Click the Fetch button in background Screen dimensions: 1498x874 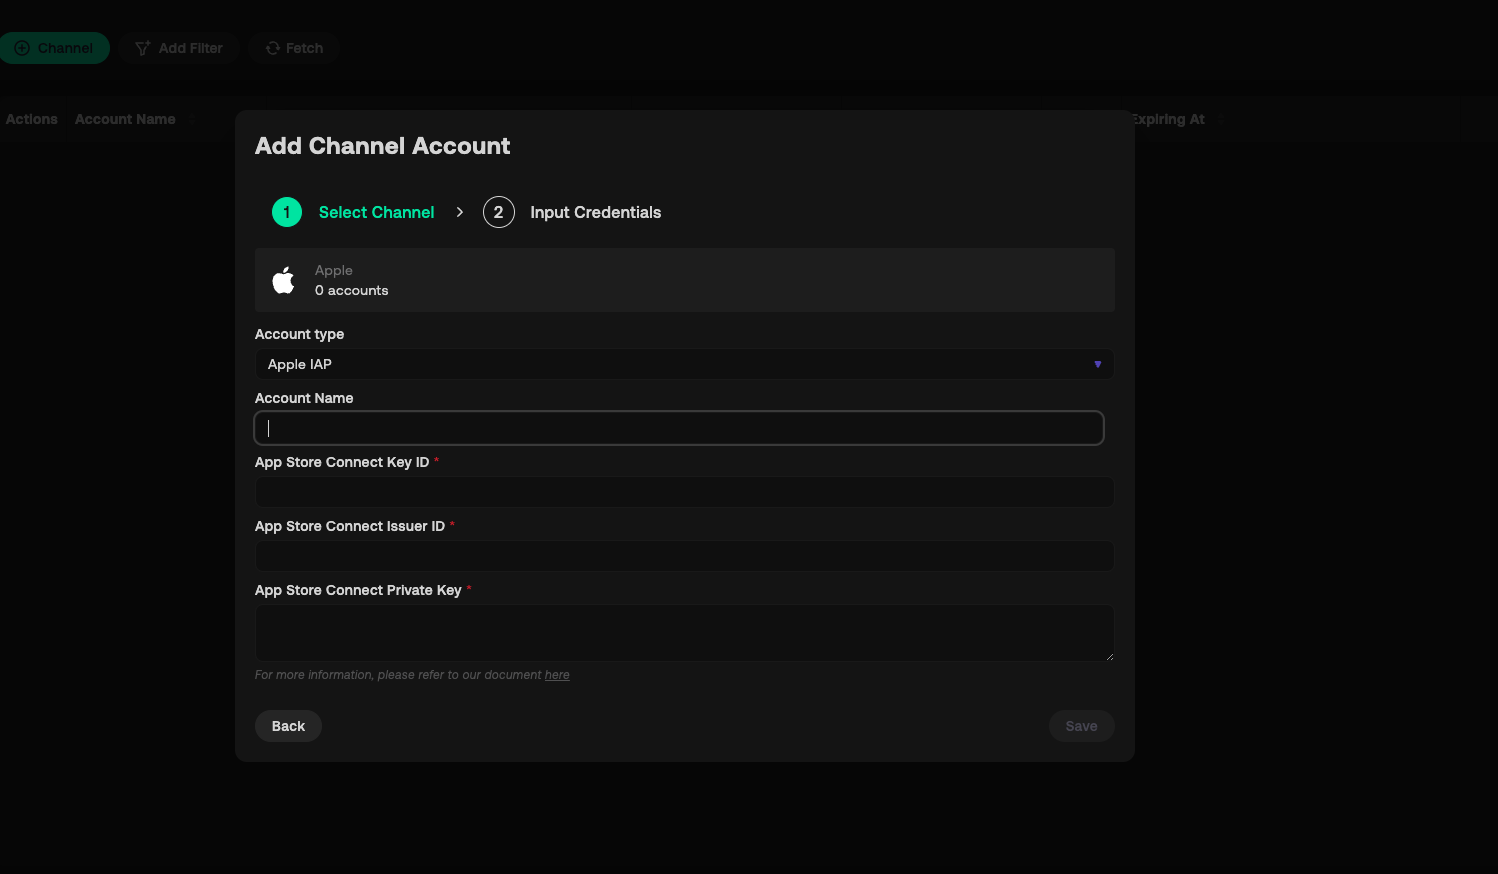[x=294, y=48]
